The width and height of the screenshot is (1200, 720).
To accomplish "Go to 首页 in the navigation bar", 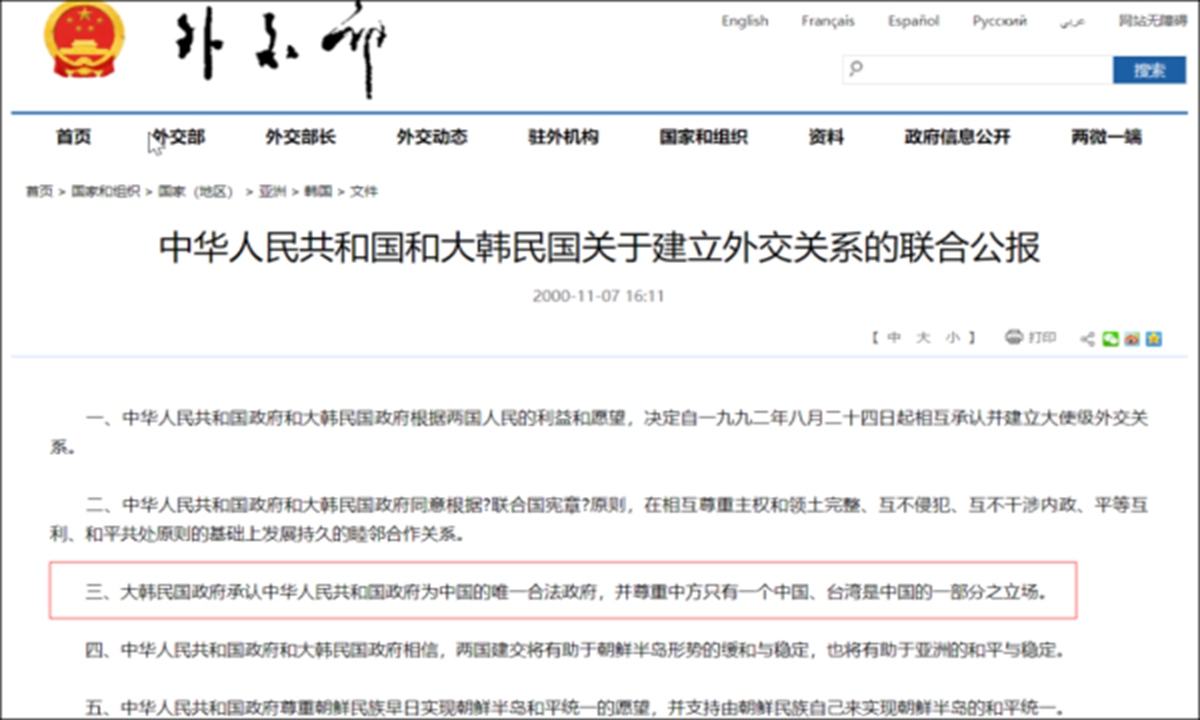I will pos(73,137).
